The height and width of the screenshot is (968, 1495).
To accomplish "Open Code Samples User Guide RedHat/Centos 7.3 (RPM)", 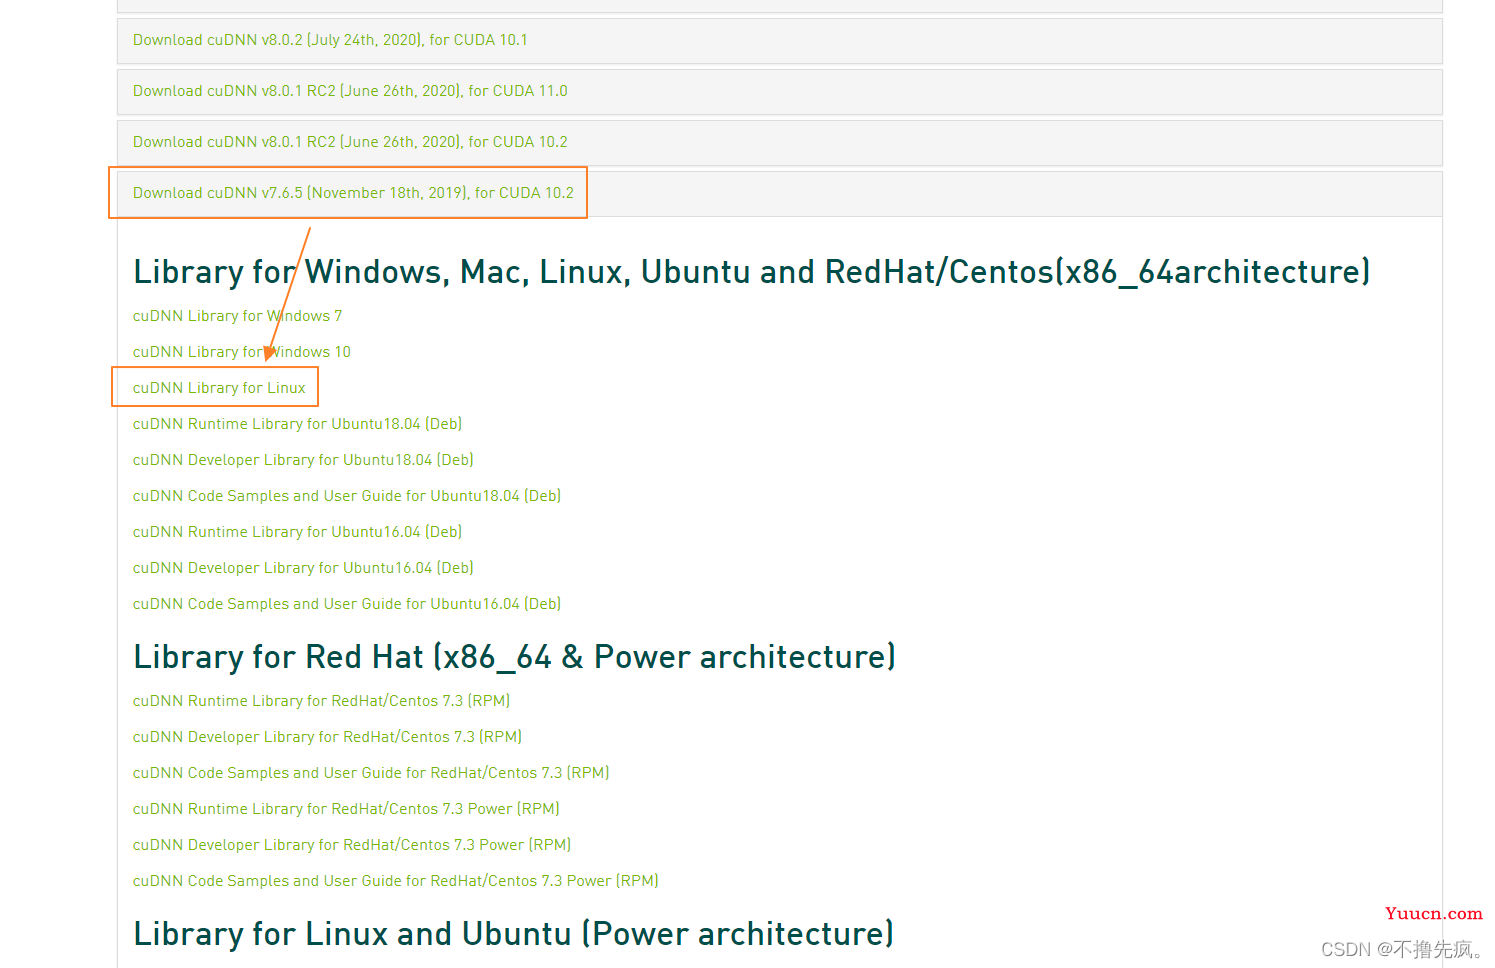I will coord(371,773).
